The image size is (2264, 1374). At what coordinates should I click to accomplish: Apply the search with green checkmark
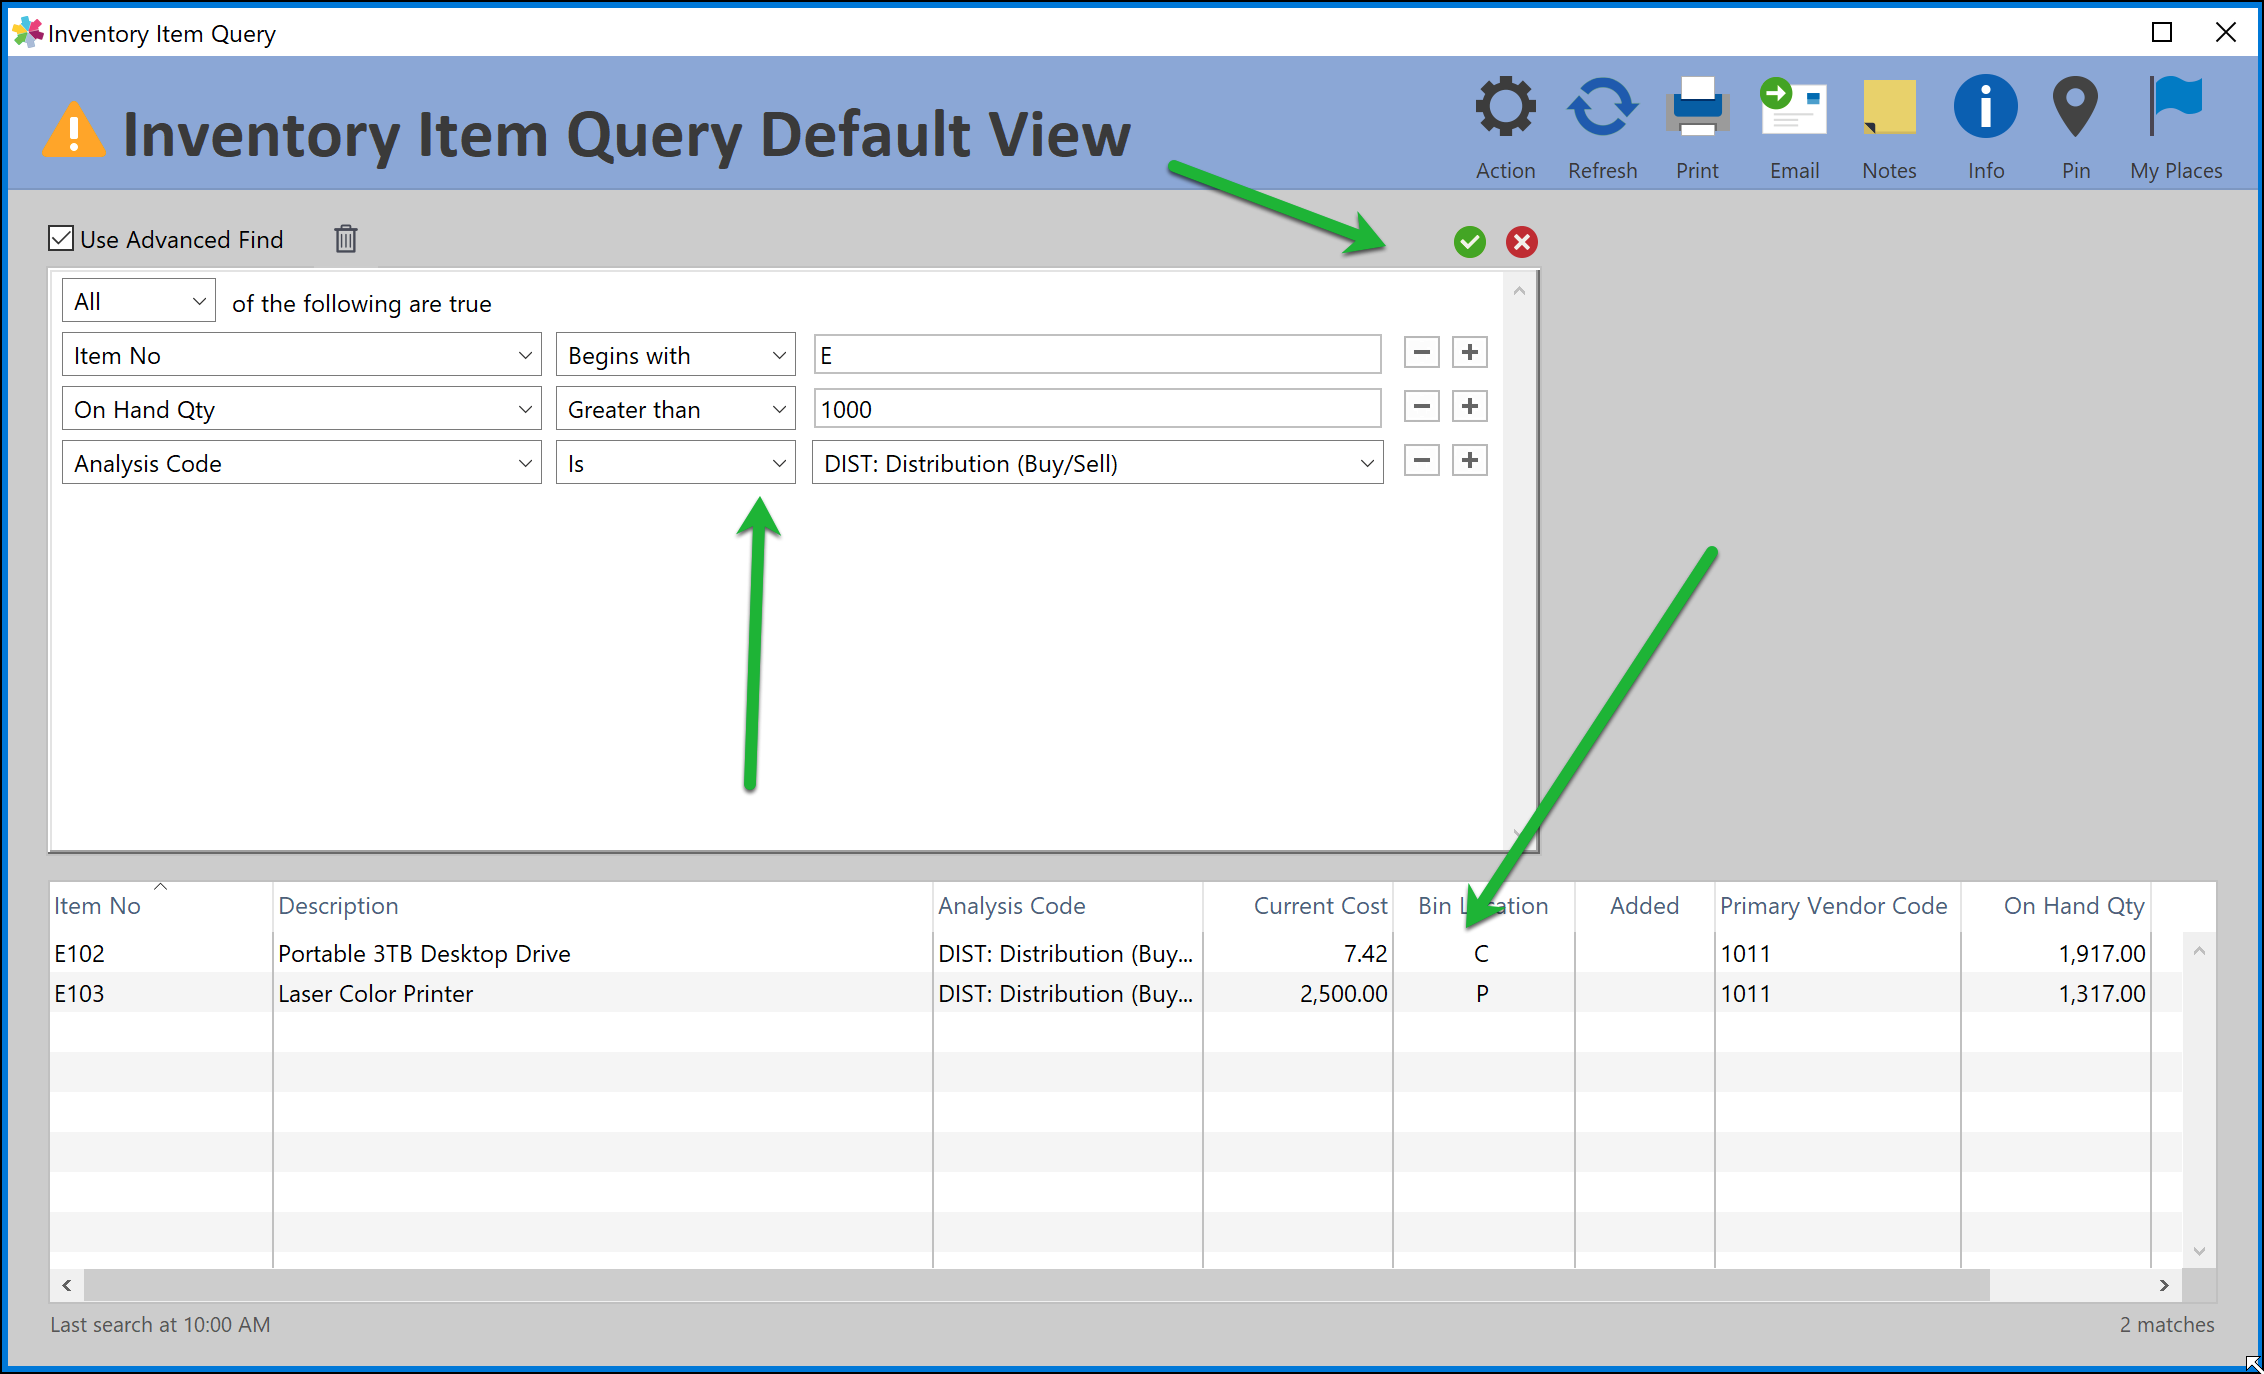pos(1469,242)
